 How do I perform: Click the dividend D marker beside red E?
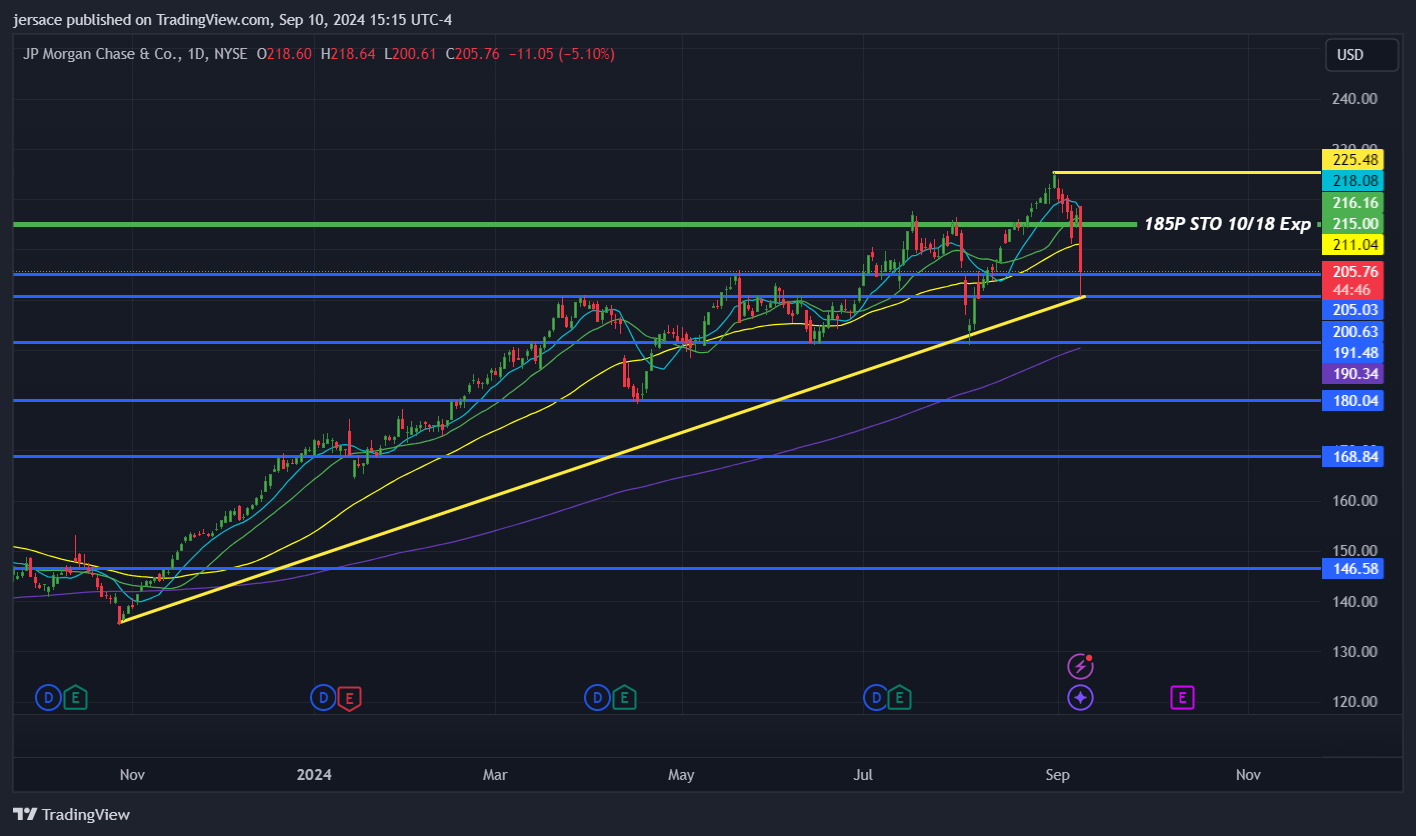[323, 698]
